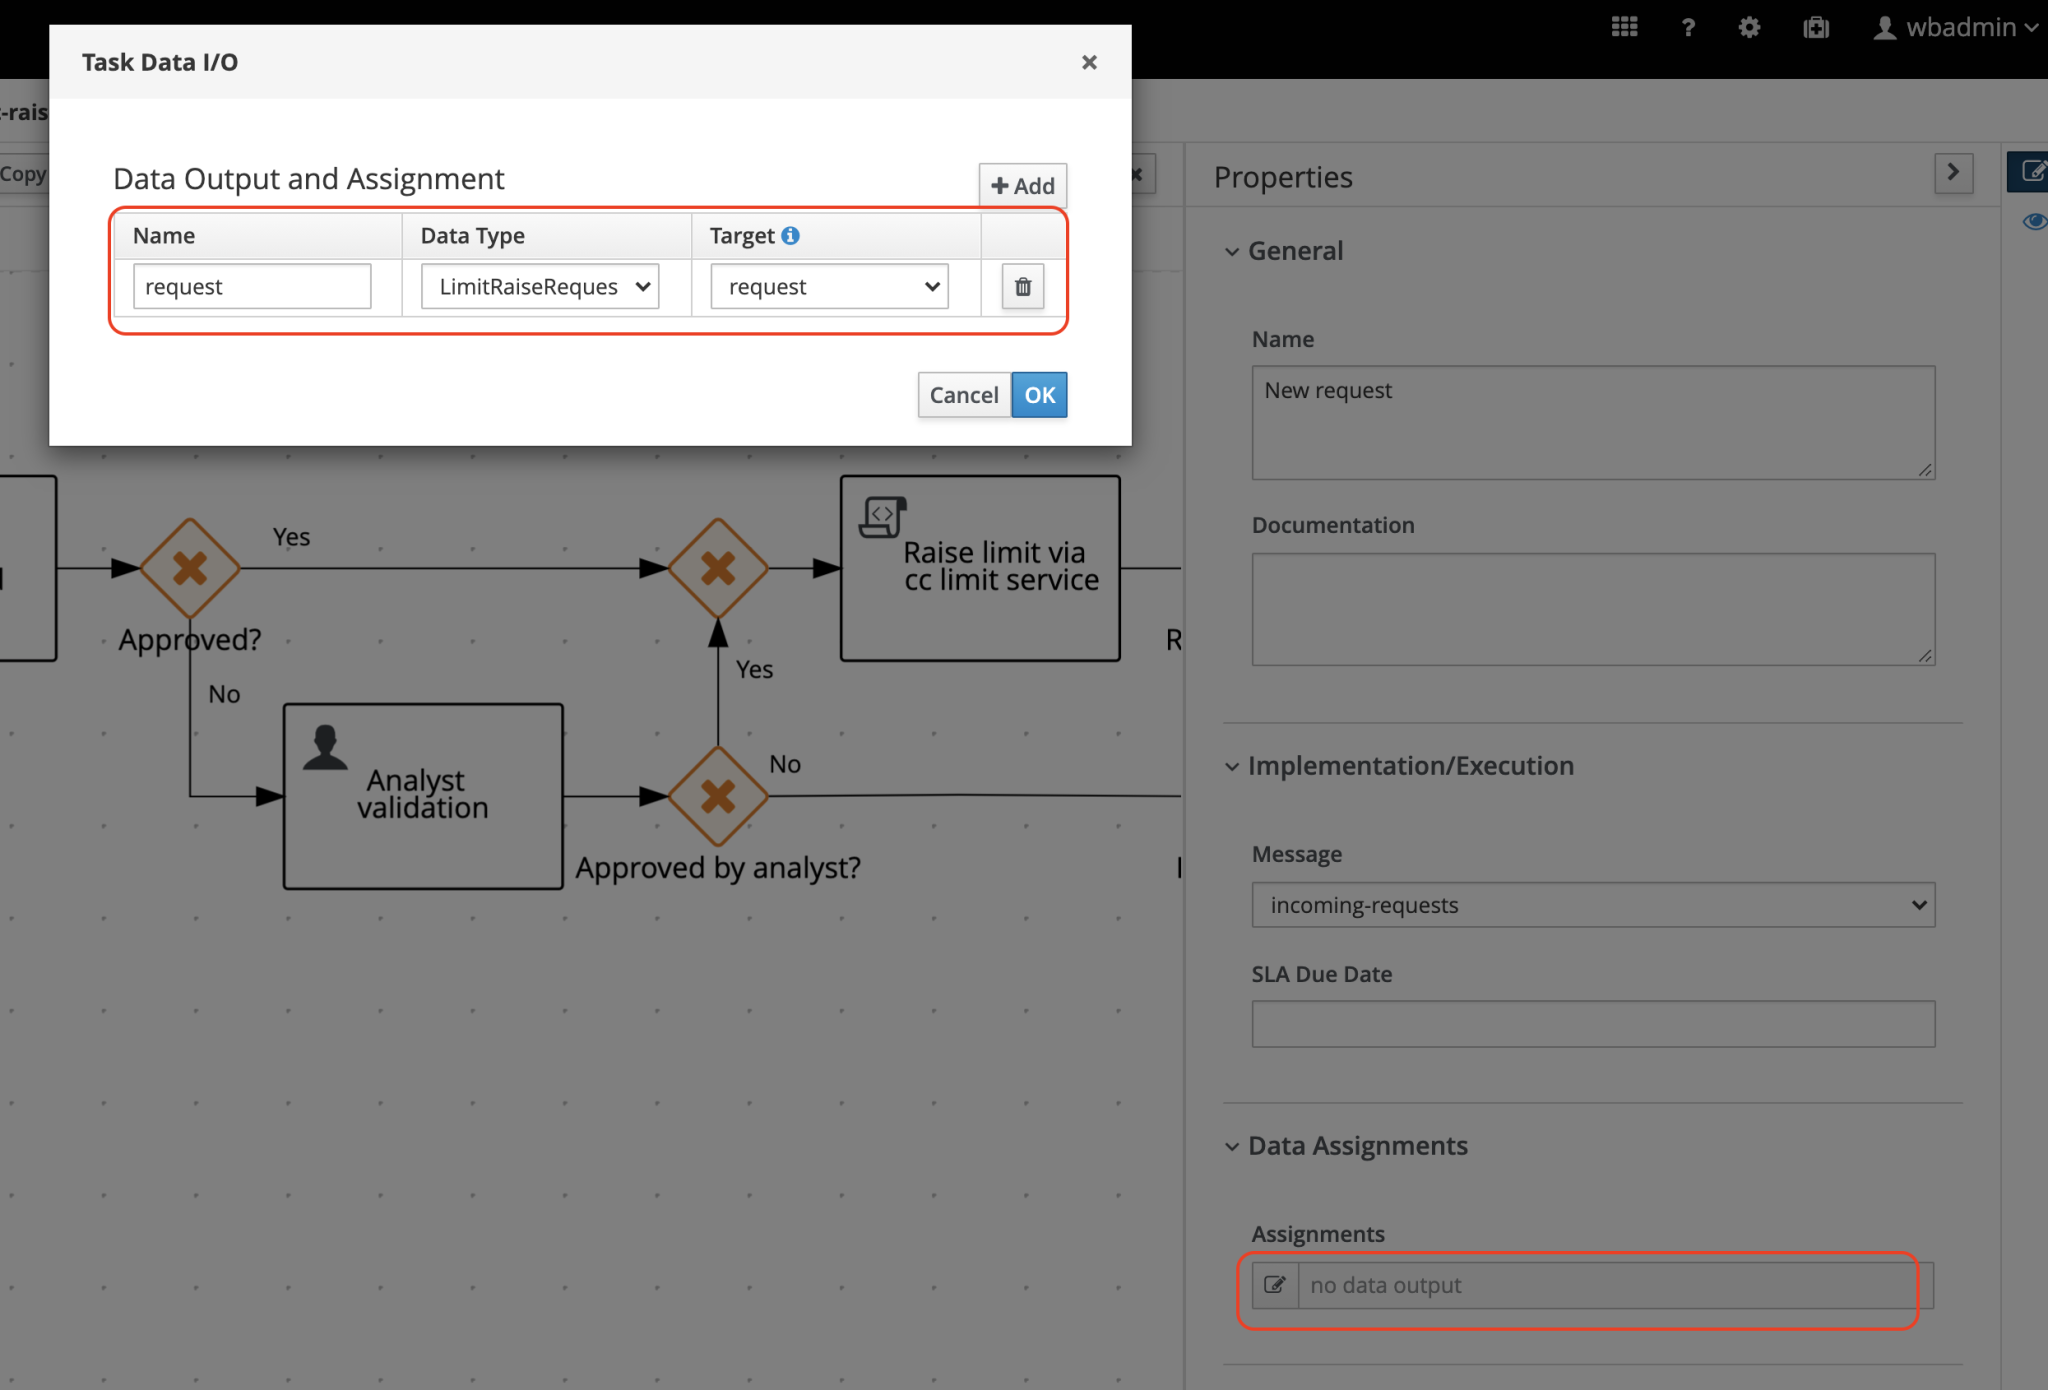The width and height of the screenshot is (2048, 1390).
Task: Toggle the eye preview side icon
Action: pos(2034,221)
